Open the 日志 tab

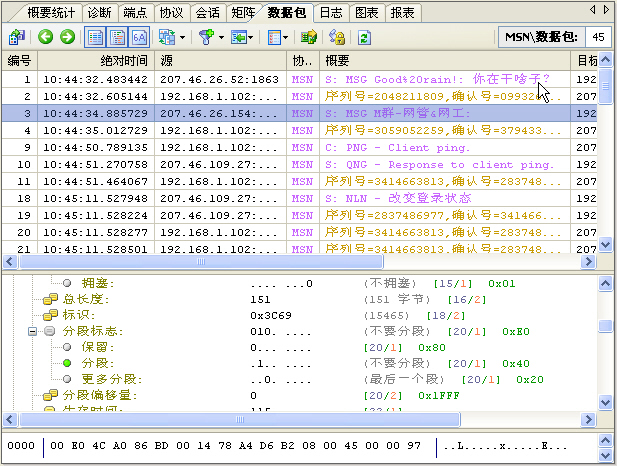pyautogui.click(x=329, y=12)
